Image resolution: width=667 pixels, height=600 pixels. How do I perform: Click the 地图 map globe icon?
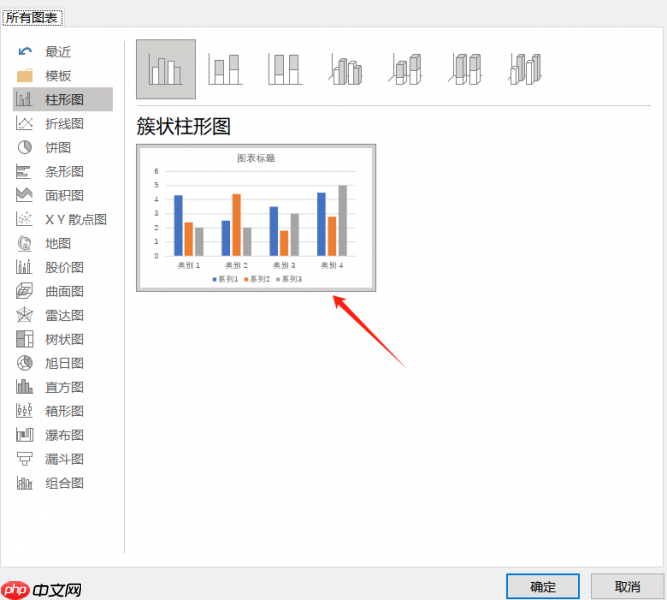[25, 243]
